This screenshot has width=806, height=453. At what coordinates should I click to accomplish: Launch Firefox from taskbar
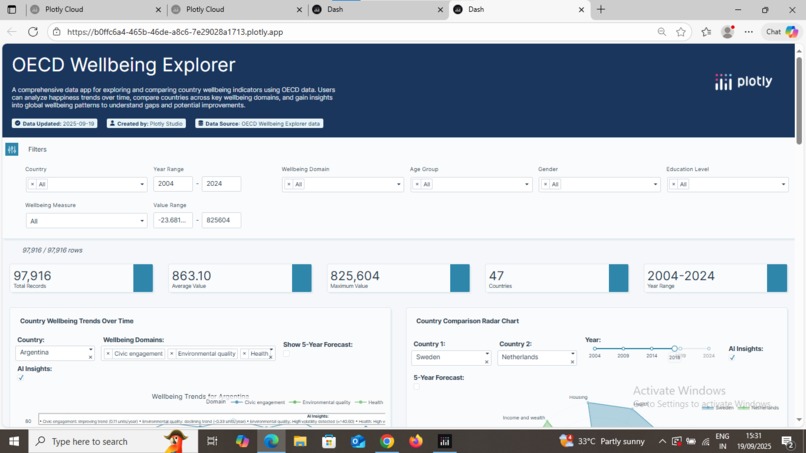click(x=415, y=441)
